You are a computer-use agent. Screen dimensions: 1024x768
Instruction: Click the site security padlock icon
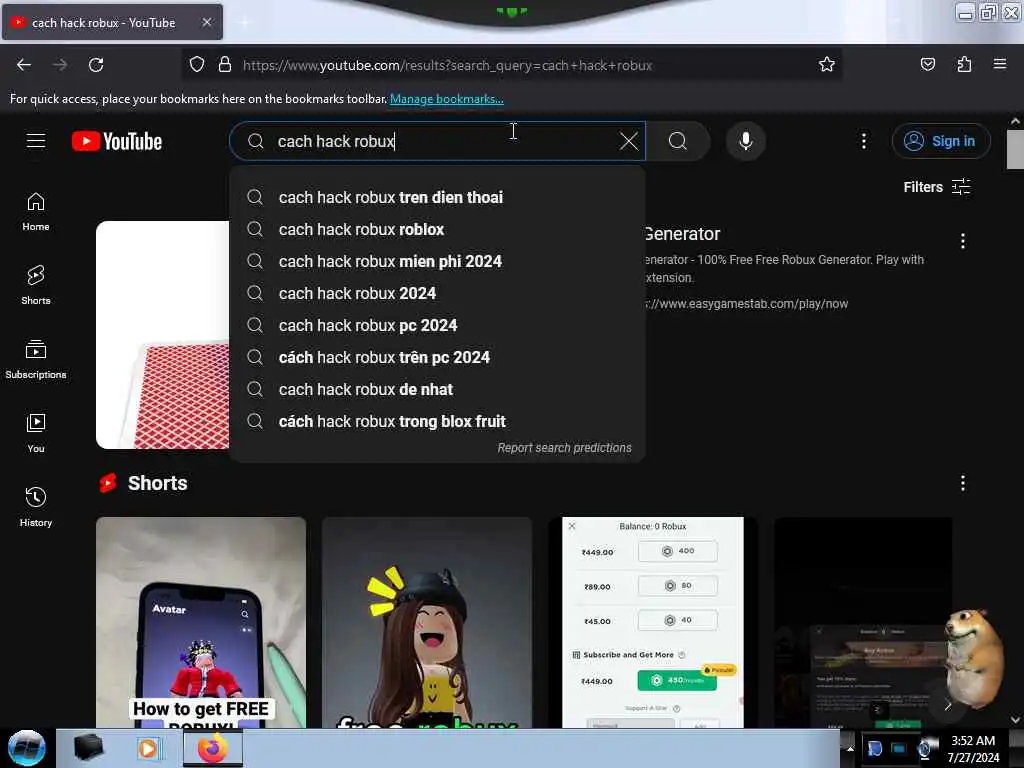[x=225, y=65]
